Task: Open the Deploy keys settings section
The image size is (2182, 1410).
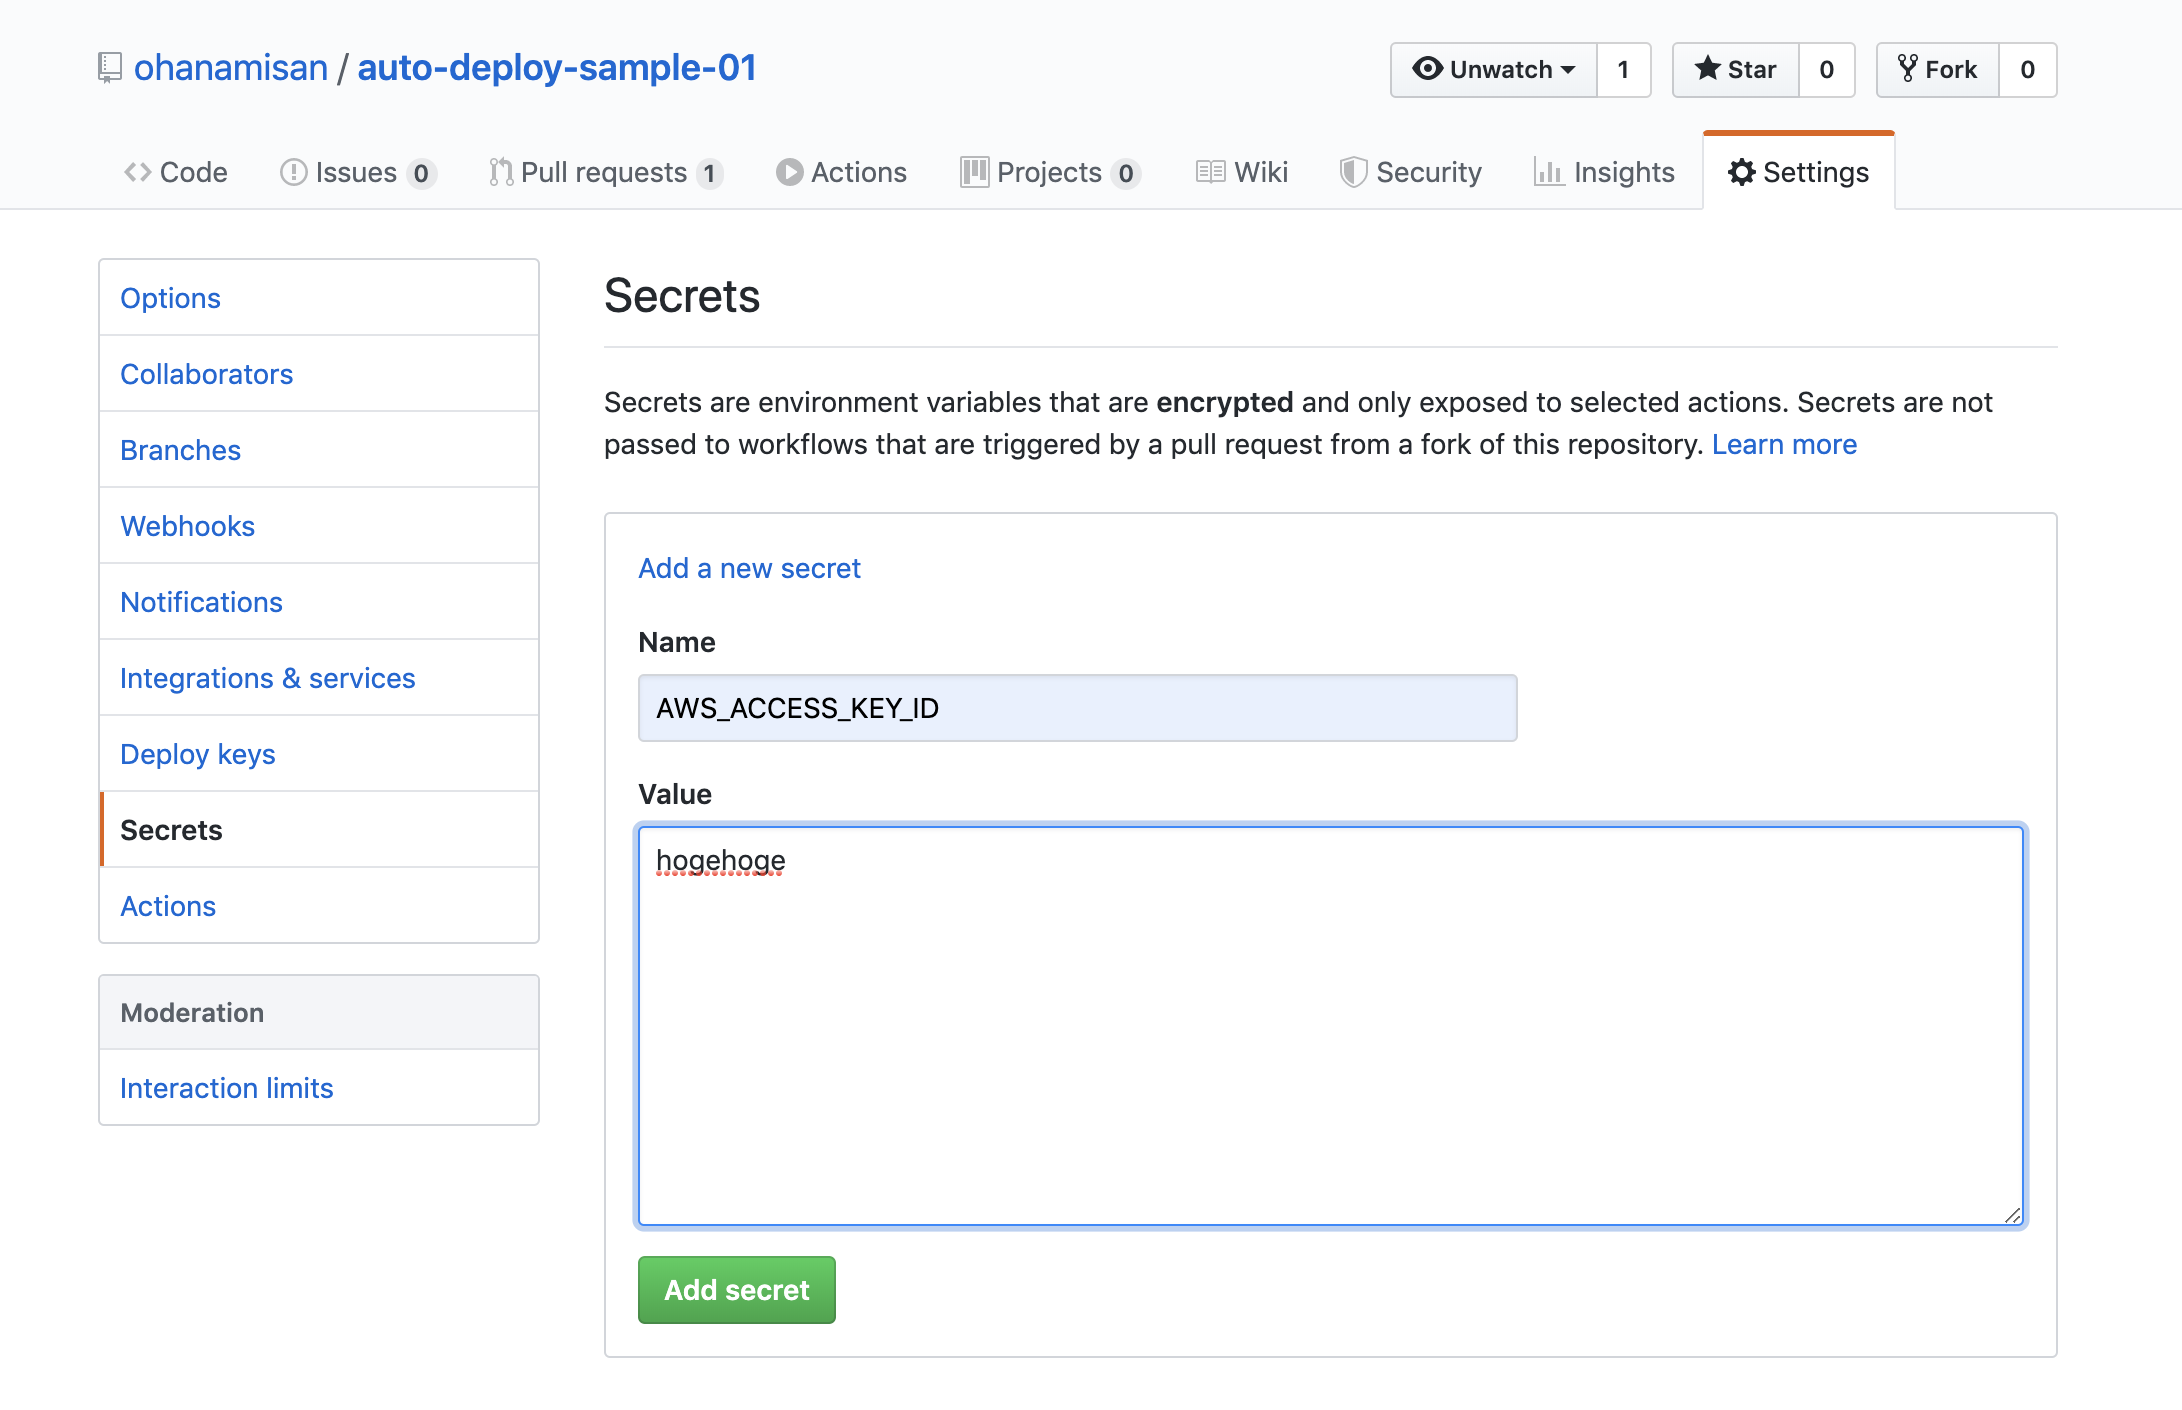Action: [199, 752]
